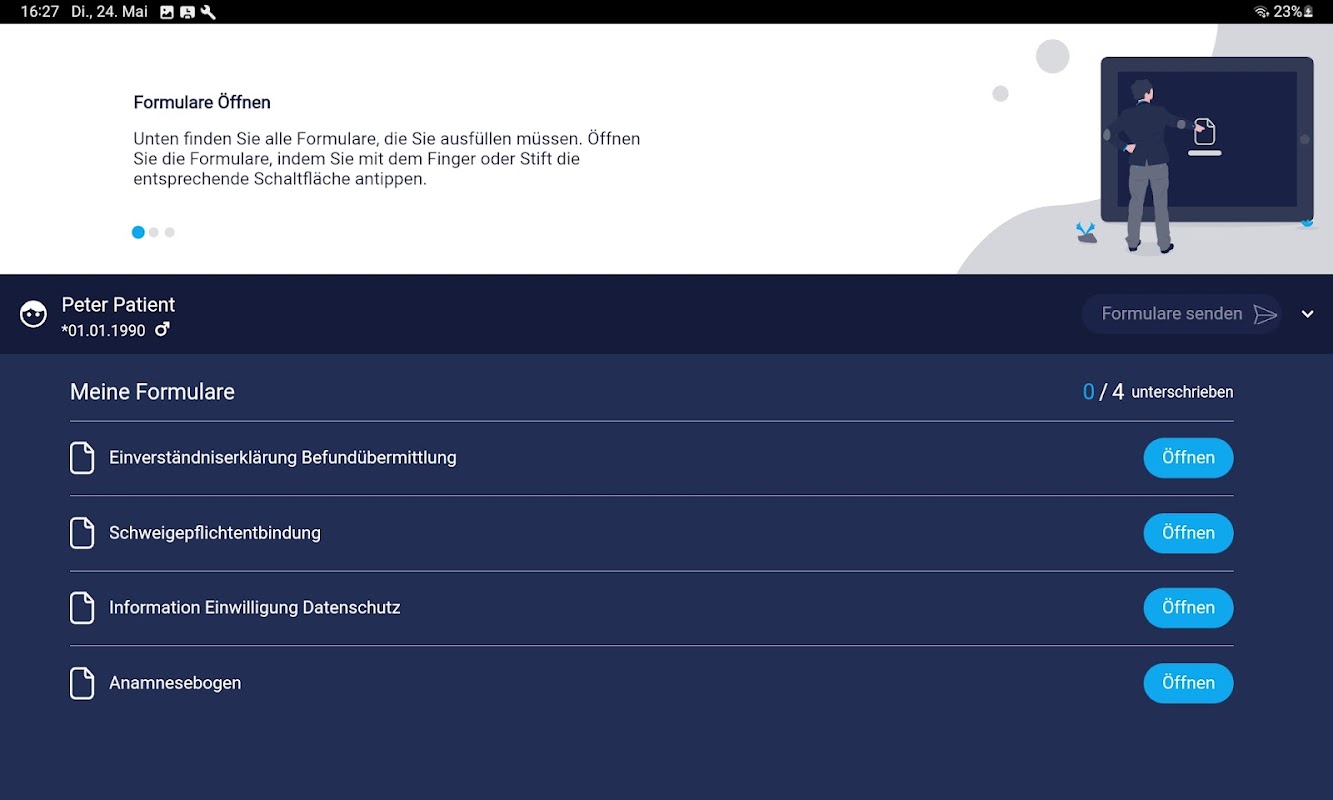This screenshot has width=1333, height=800.
Task: Click the battery 23% indicator
Action: click(x=1293, y=12)
